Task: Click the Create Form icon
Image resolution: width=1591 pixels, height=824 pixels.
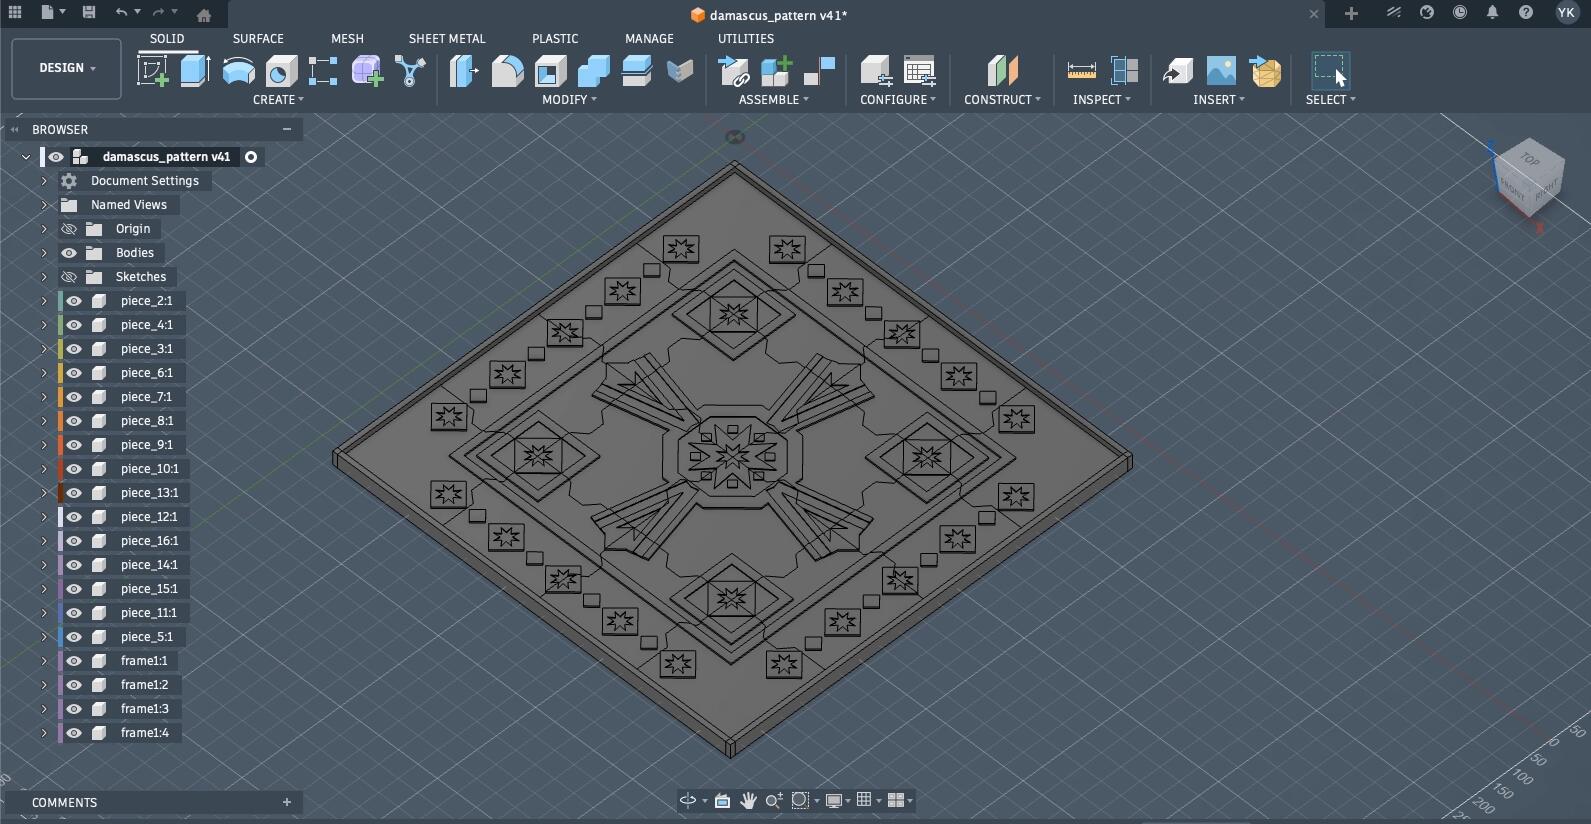Action: click(367, 71)
